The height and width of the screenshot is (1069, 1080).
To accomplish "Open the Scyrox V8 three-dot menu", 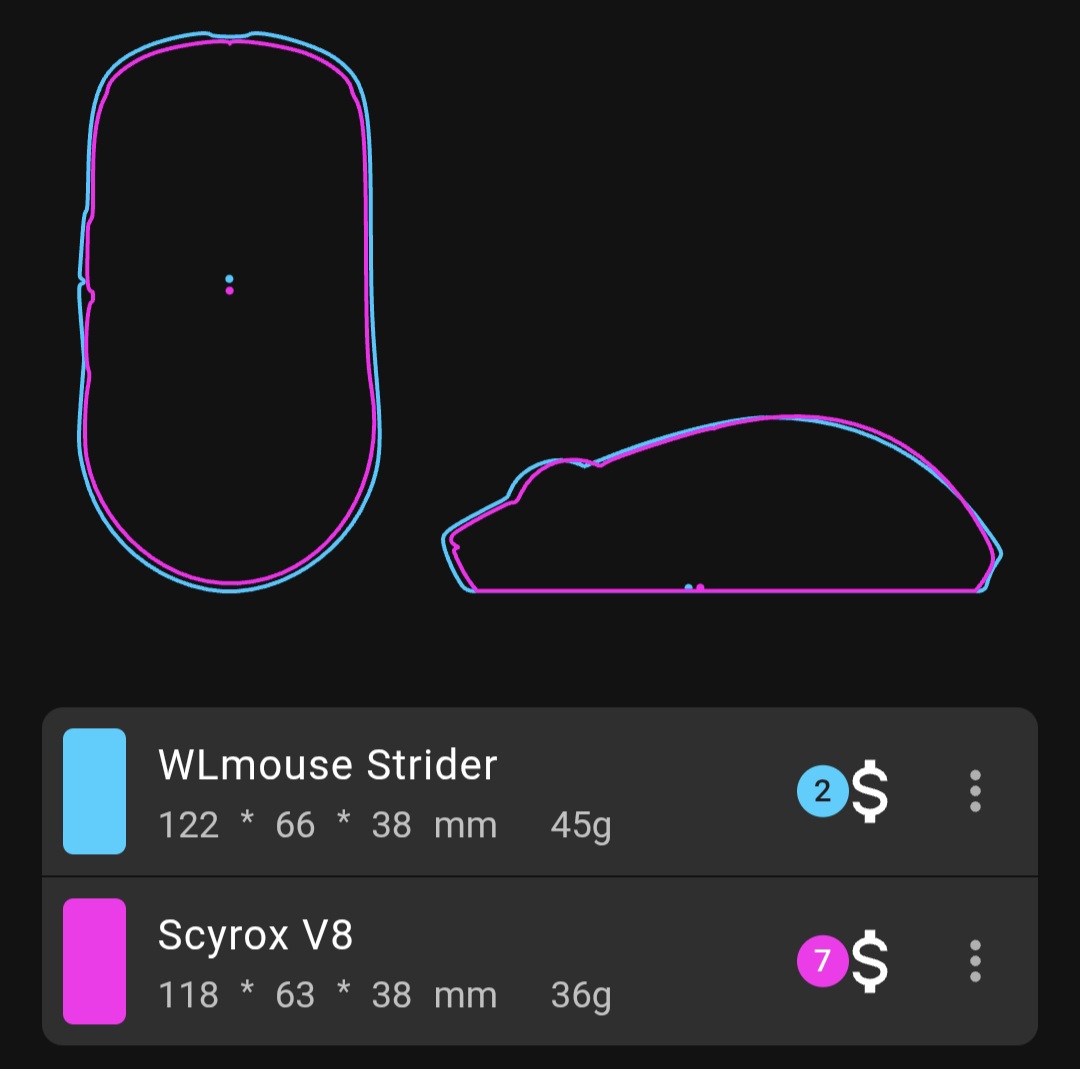I will (975, 961).
